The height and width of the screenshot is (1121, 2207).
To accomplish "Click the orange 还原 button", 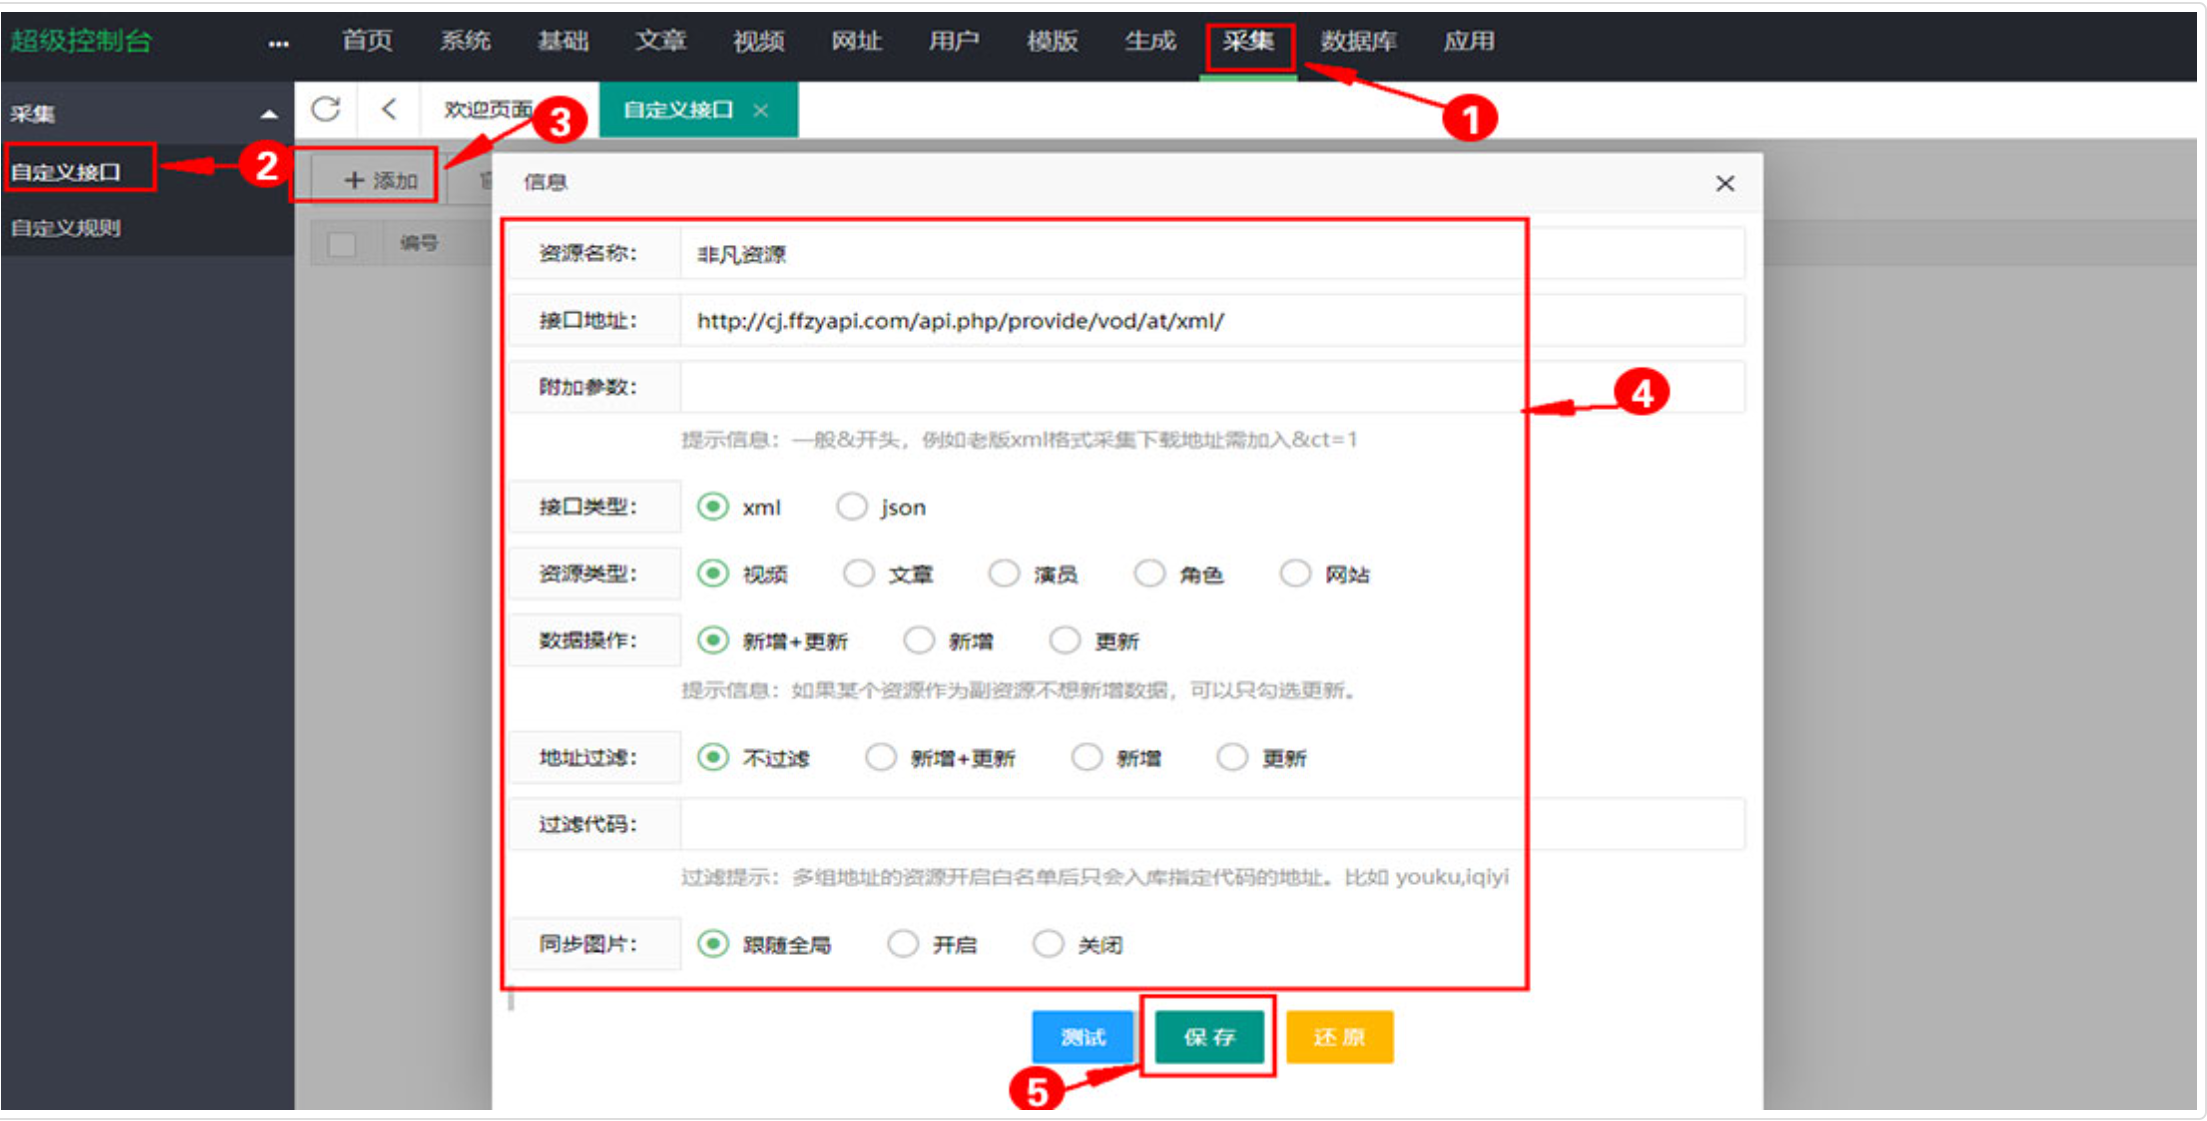I will click(x=1339, y=1037).
